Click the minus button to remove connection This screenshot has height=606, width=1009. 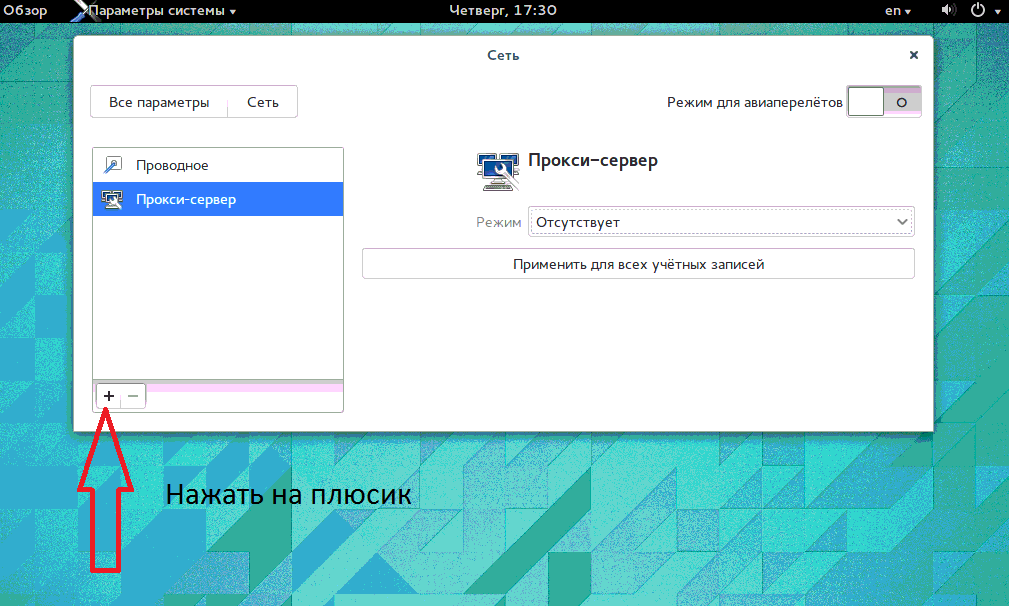coord(133,397)
